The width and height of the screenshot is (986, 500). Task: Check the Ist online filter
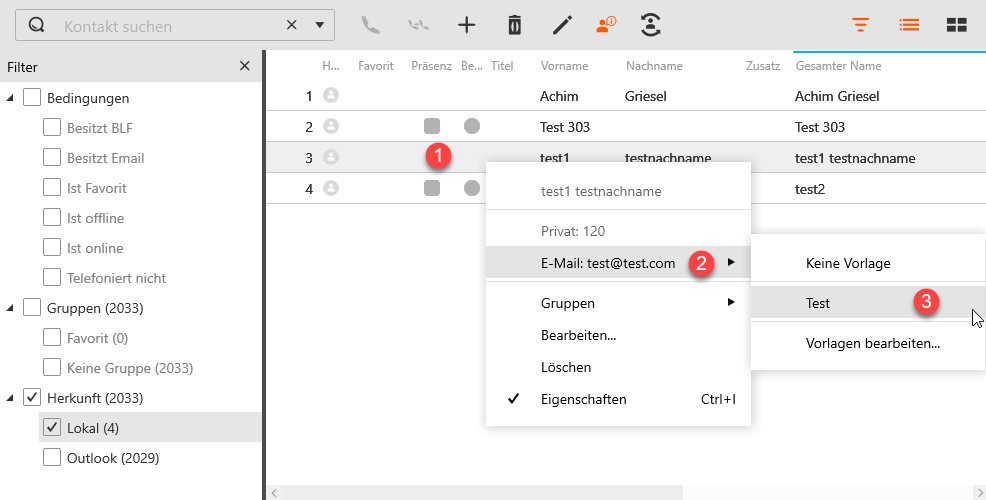click(52, 247)
